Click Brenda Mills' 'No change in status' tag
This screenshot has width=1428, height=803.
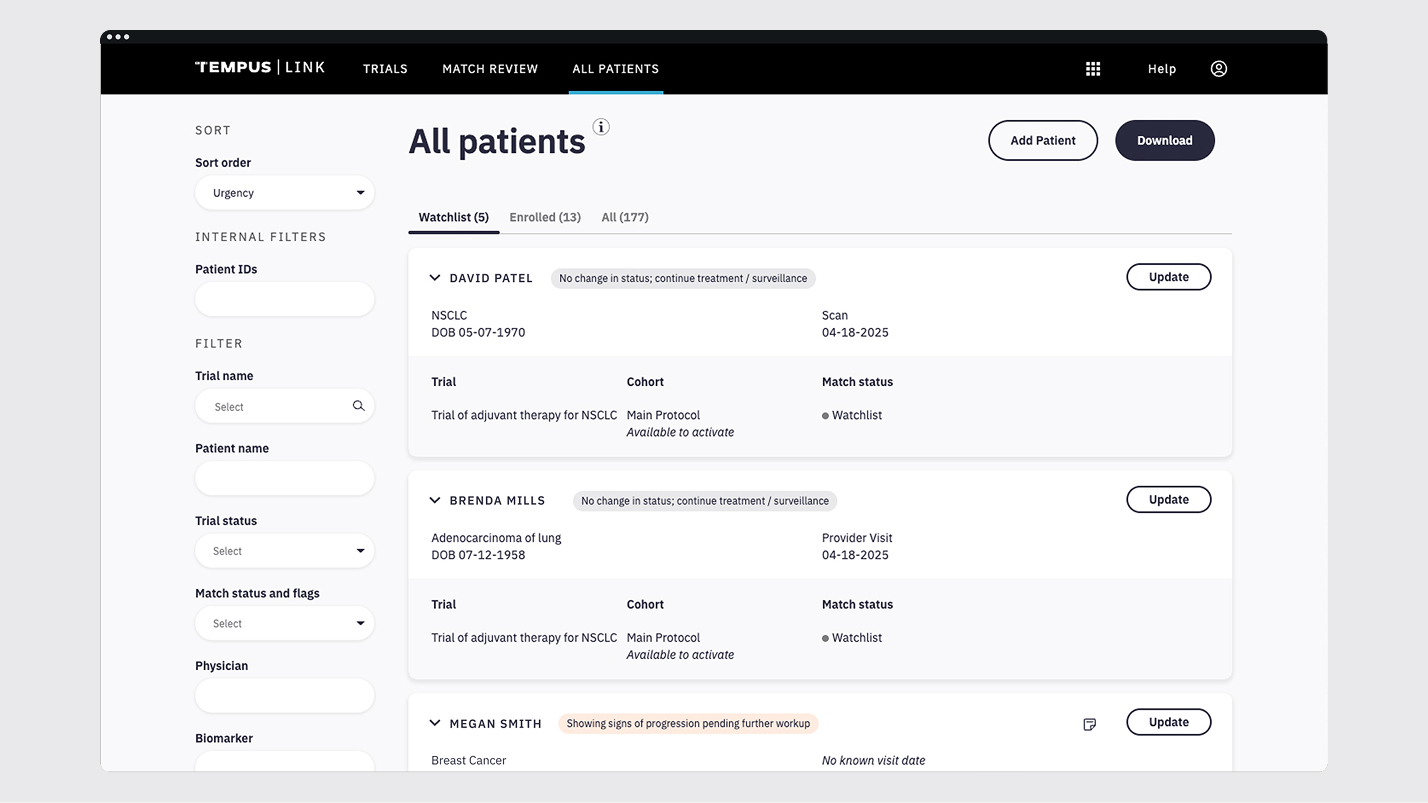pyautogui.click(x=705, y=501)
